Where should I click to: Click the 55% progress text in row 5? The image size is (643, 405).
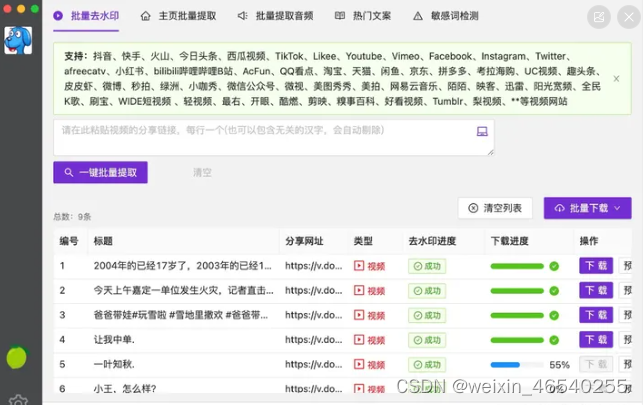[559, 365]
